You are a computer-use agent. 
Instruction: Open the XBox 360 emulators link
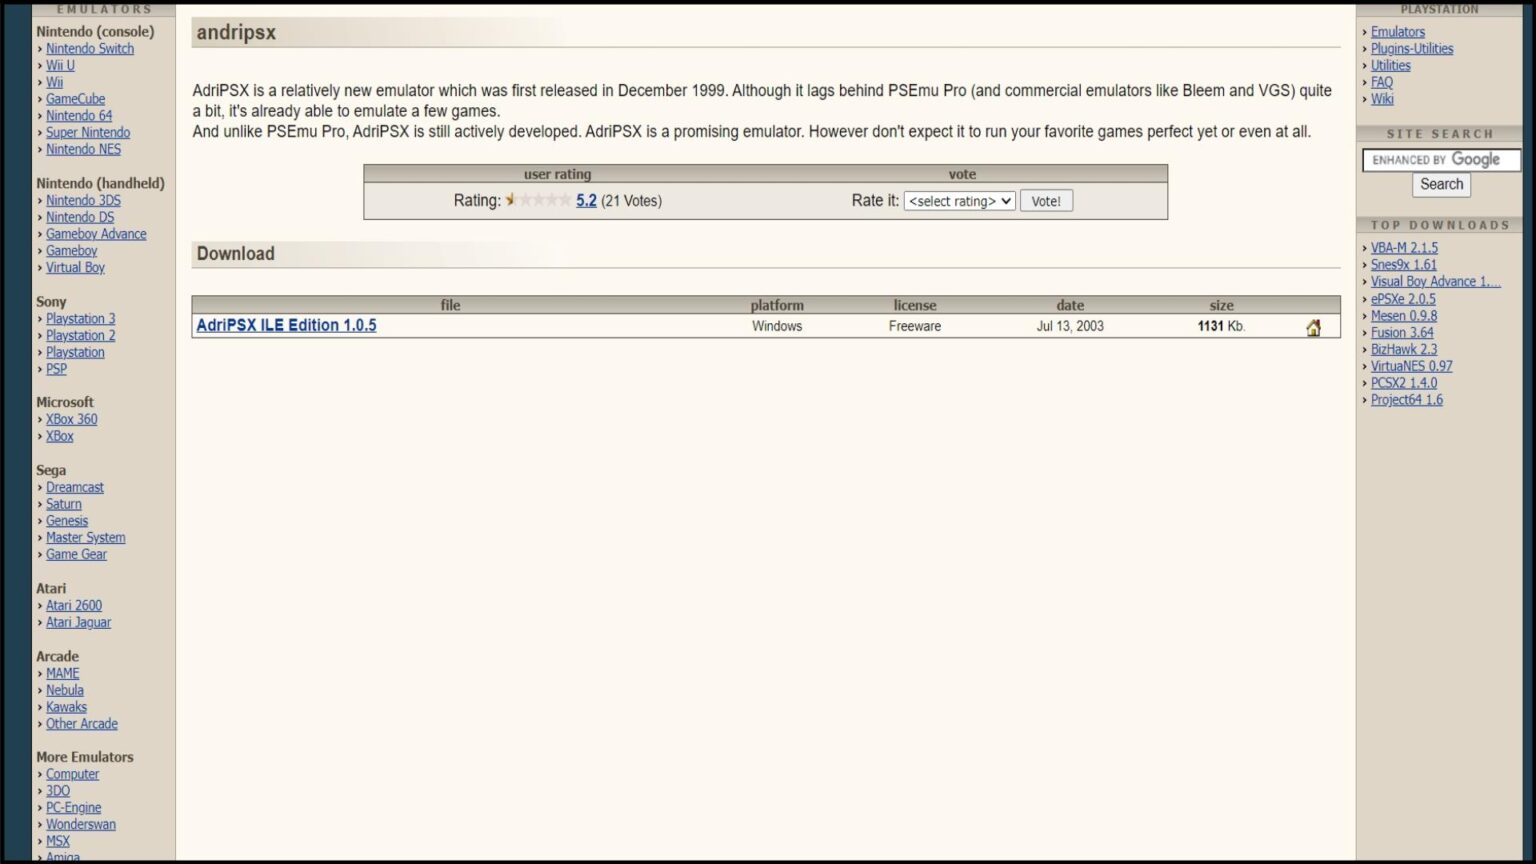click(x=71, y=419)
